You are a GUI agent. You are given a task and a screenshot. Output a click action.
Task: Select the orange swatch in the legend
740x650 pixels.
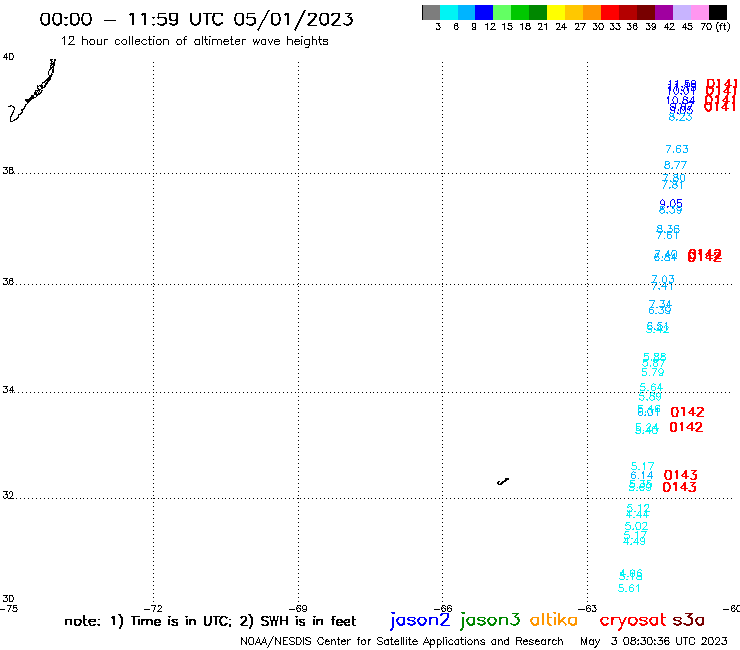(592, 12)
